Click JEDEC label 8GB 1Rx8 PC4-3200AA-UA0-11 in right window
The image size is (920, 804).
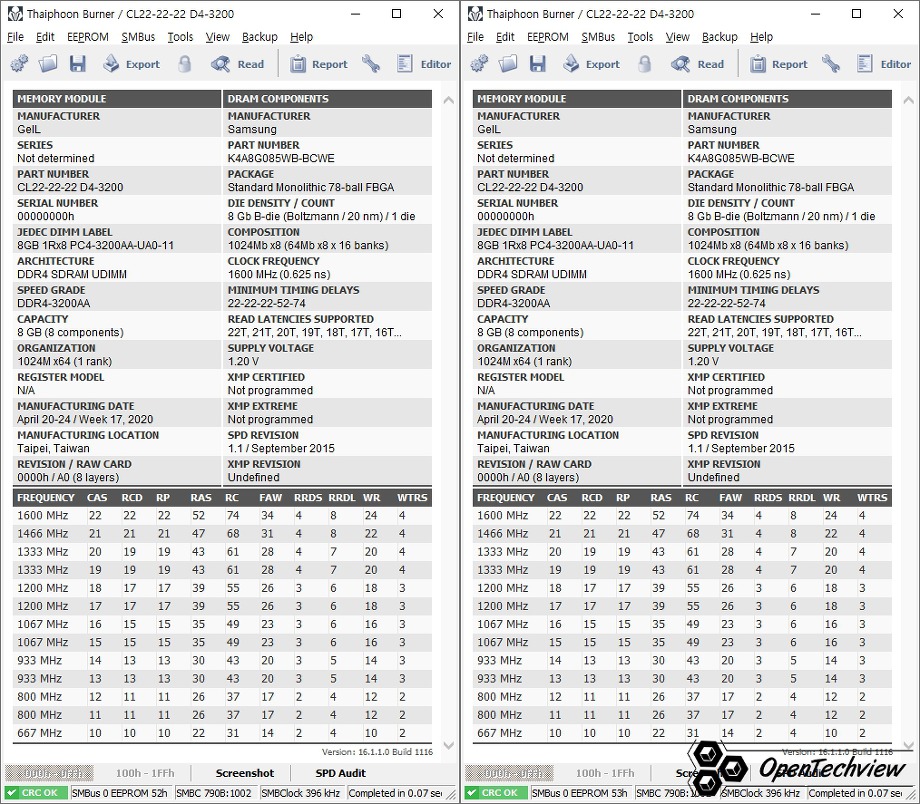(556, 245)
